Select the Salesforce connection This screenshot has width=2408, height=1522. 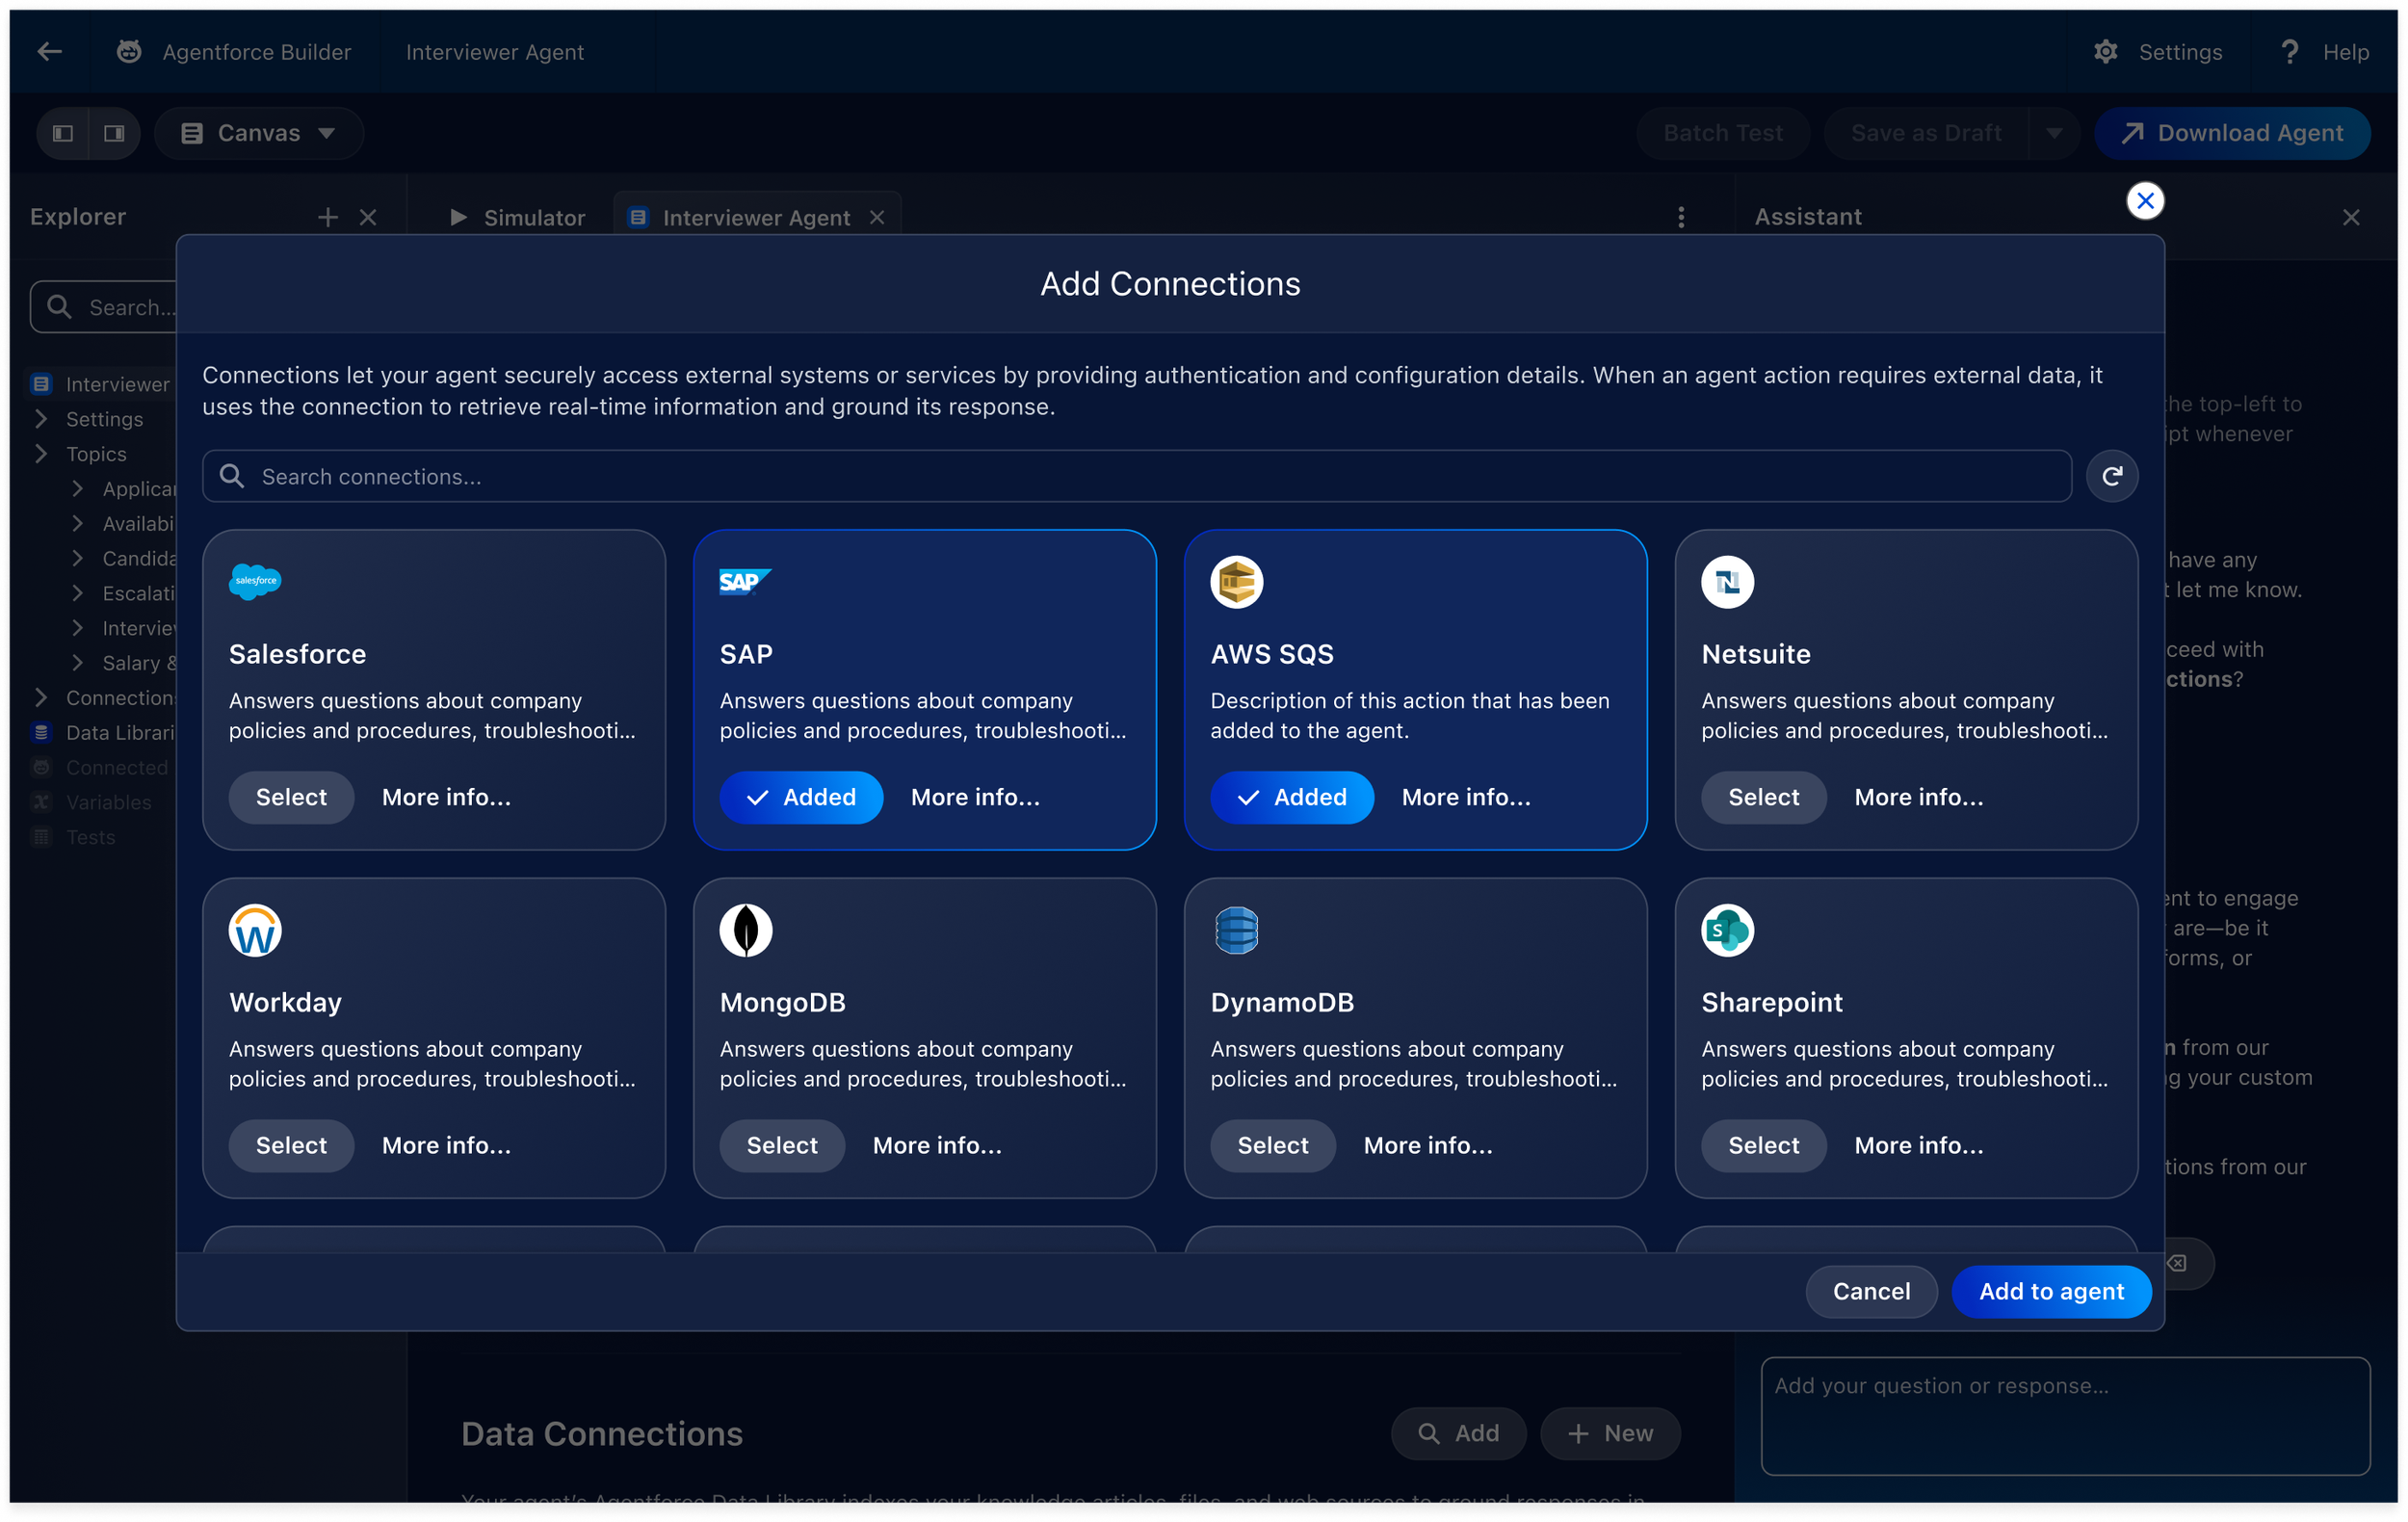(x=291, y=797)
